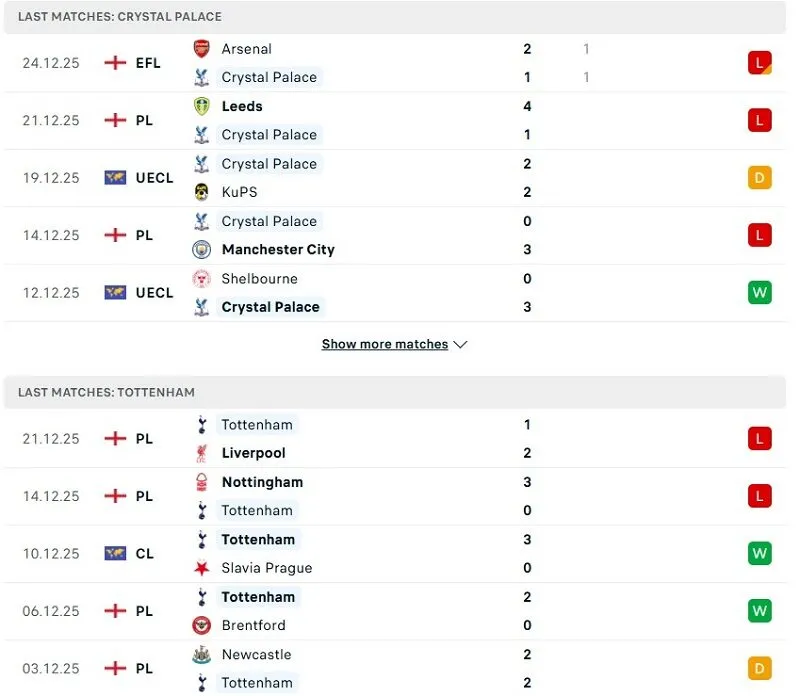Click the Manchester City badge
Viewport: 800px width, 696px height.
point(203,249)
